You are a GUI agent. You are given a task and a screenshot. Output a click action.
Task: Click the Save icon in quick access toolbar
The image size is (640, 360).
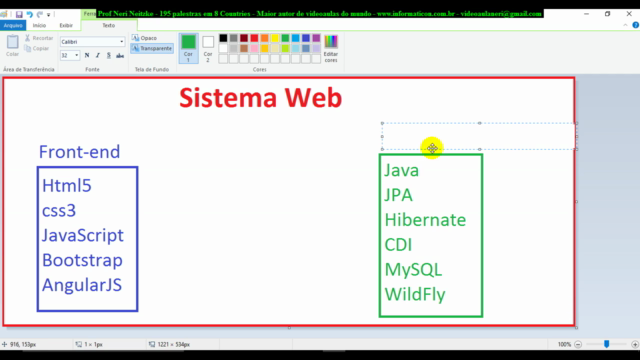coord(19,14)
